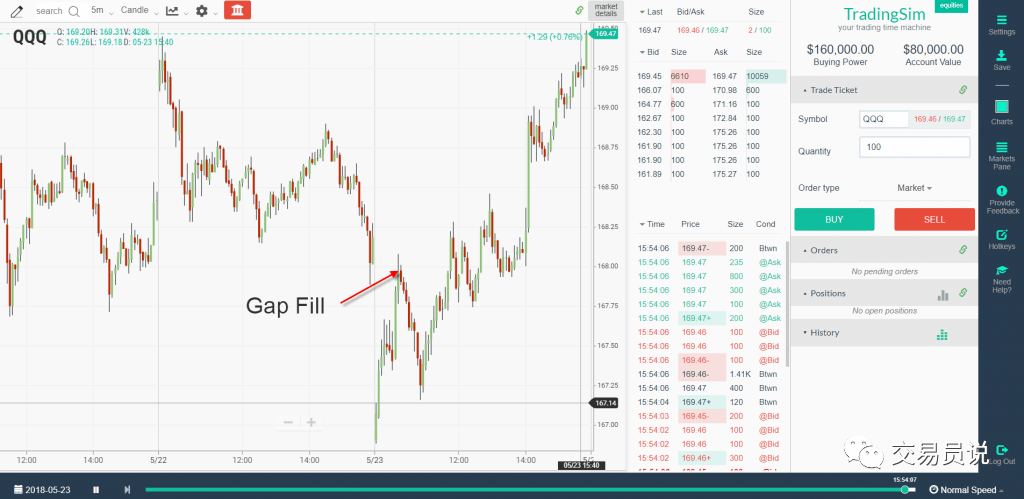1024x499 pixels.
Task: Click the bid size 6610 cell
Action: tap(688, 76)
